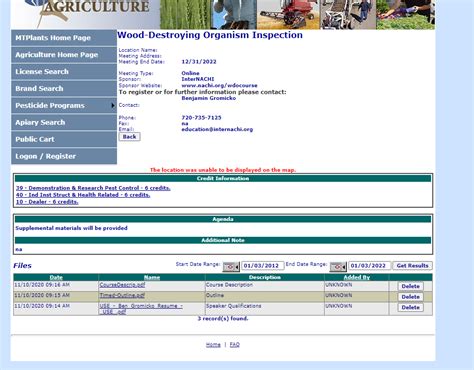Sort files by Added By column header
Viewport: 474px width, 370px height.
[x=356, y=277]
